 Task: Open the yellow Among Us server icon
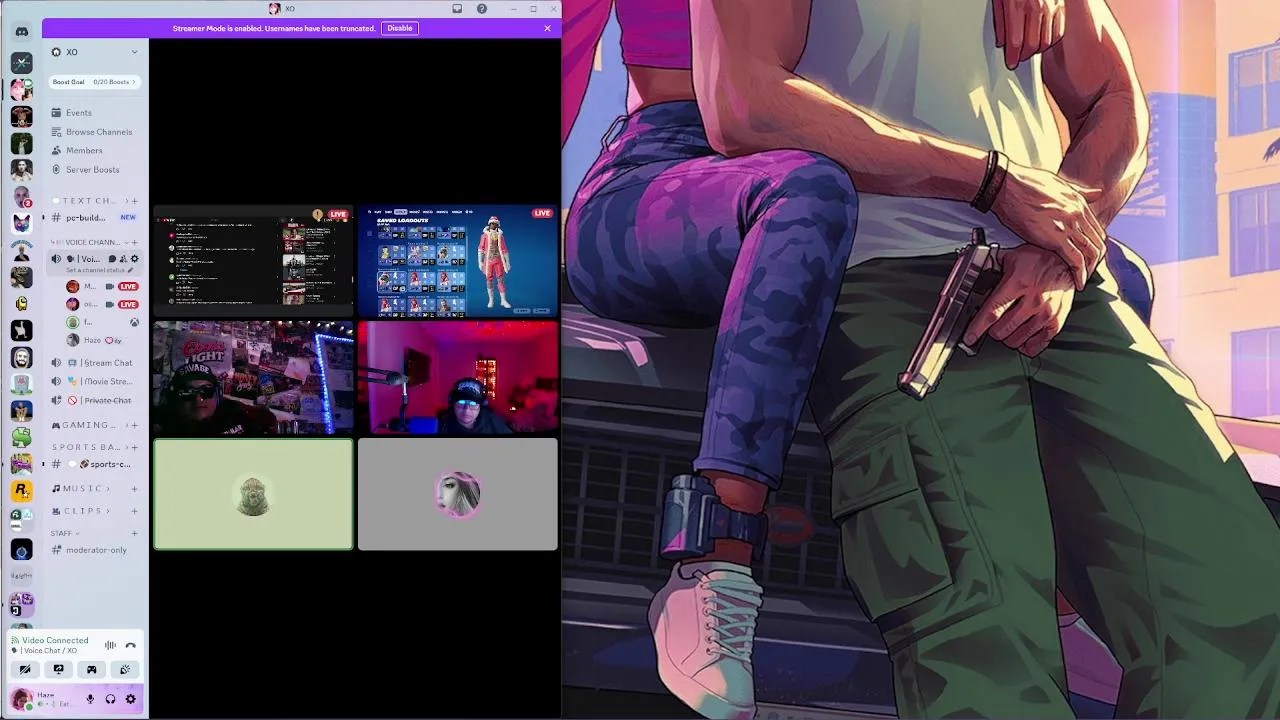[x=21, y=303]
